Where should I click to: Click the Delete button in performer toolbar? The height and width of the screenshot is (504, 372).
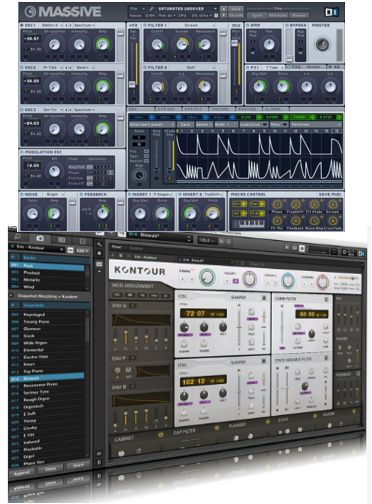click(x=204, y=124)
